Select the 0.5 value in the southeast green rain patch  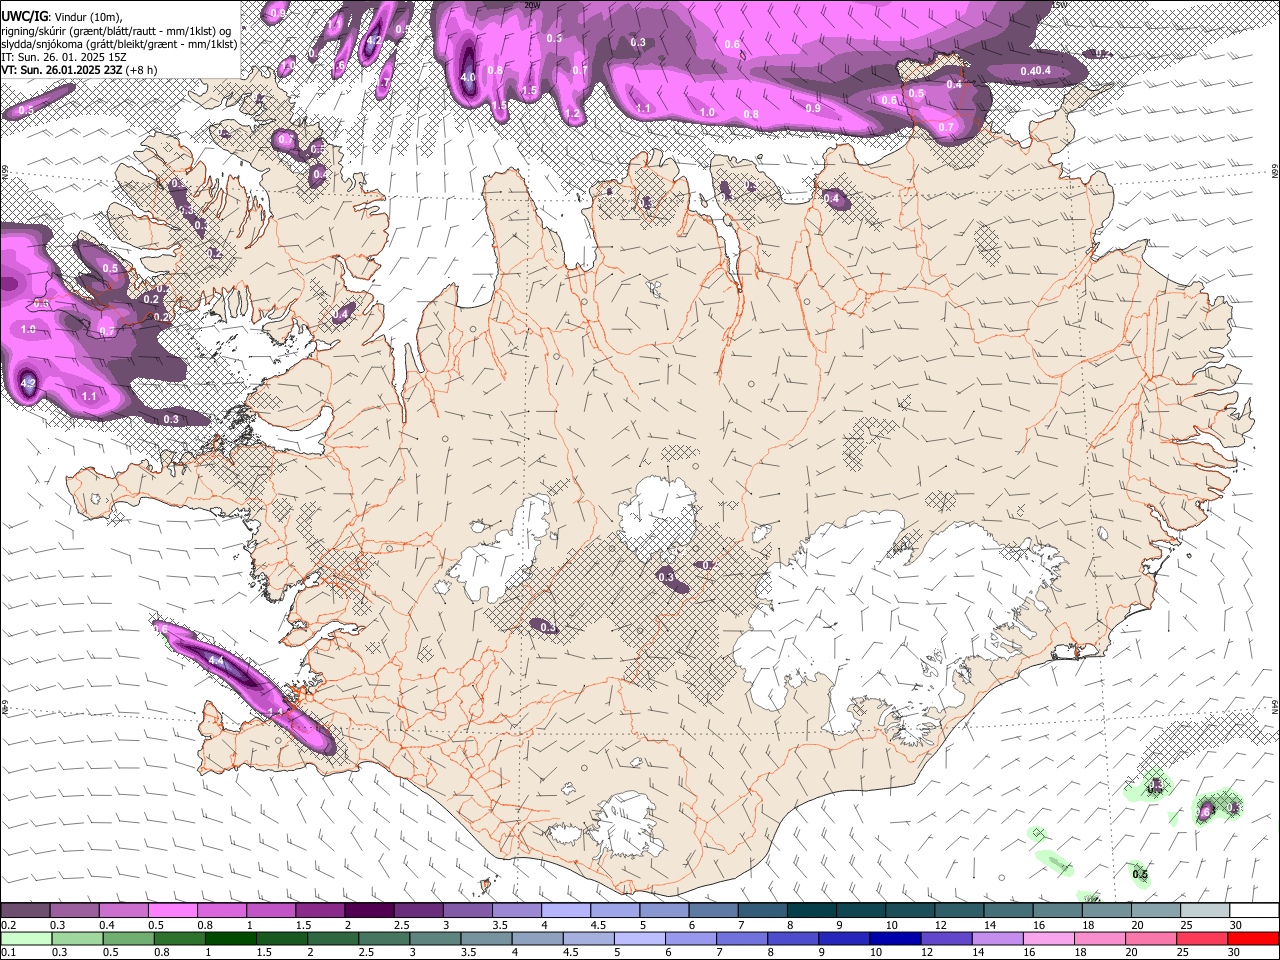(1140, 875)
